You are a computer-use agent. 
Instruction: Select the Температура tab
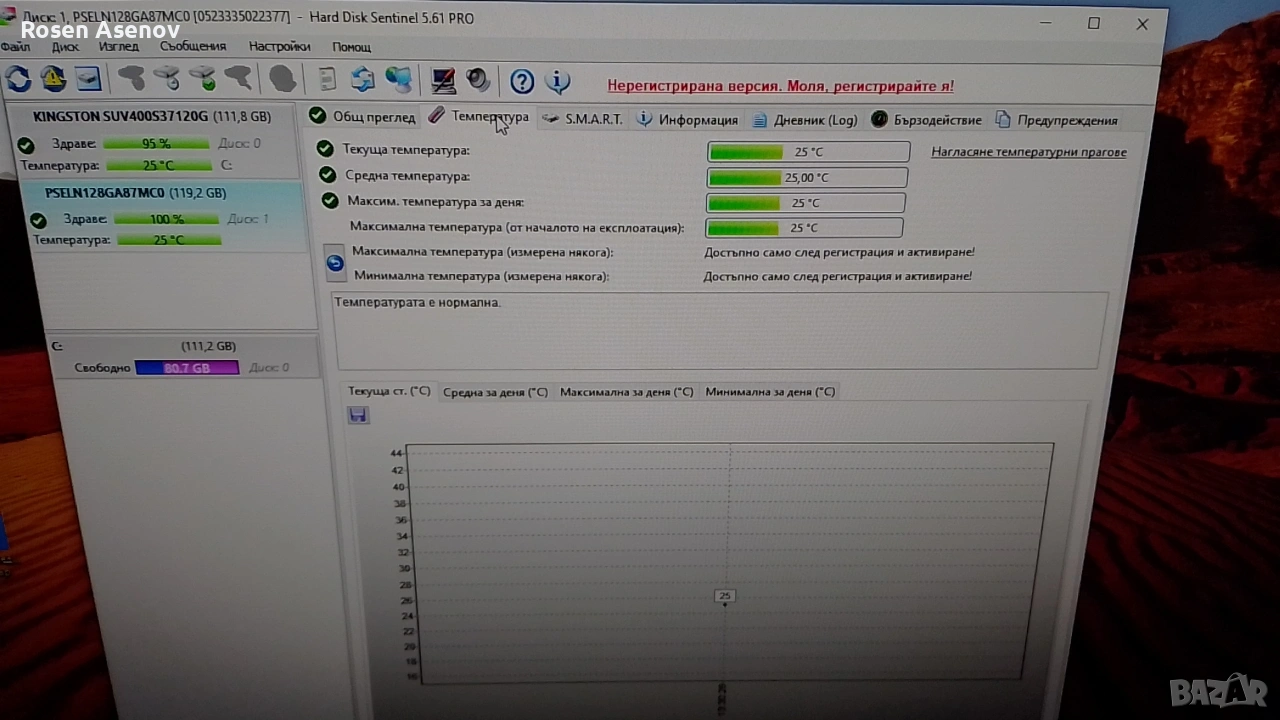(478, 117)
